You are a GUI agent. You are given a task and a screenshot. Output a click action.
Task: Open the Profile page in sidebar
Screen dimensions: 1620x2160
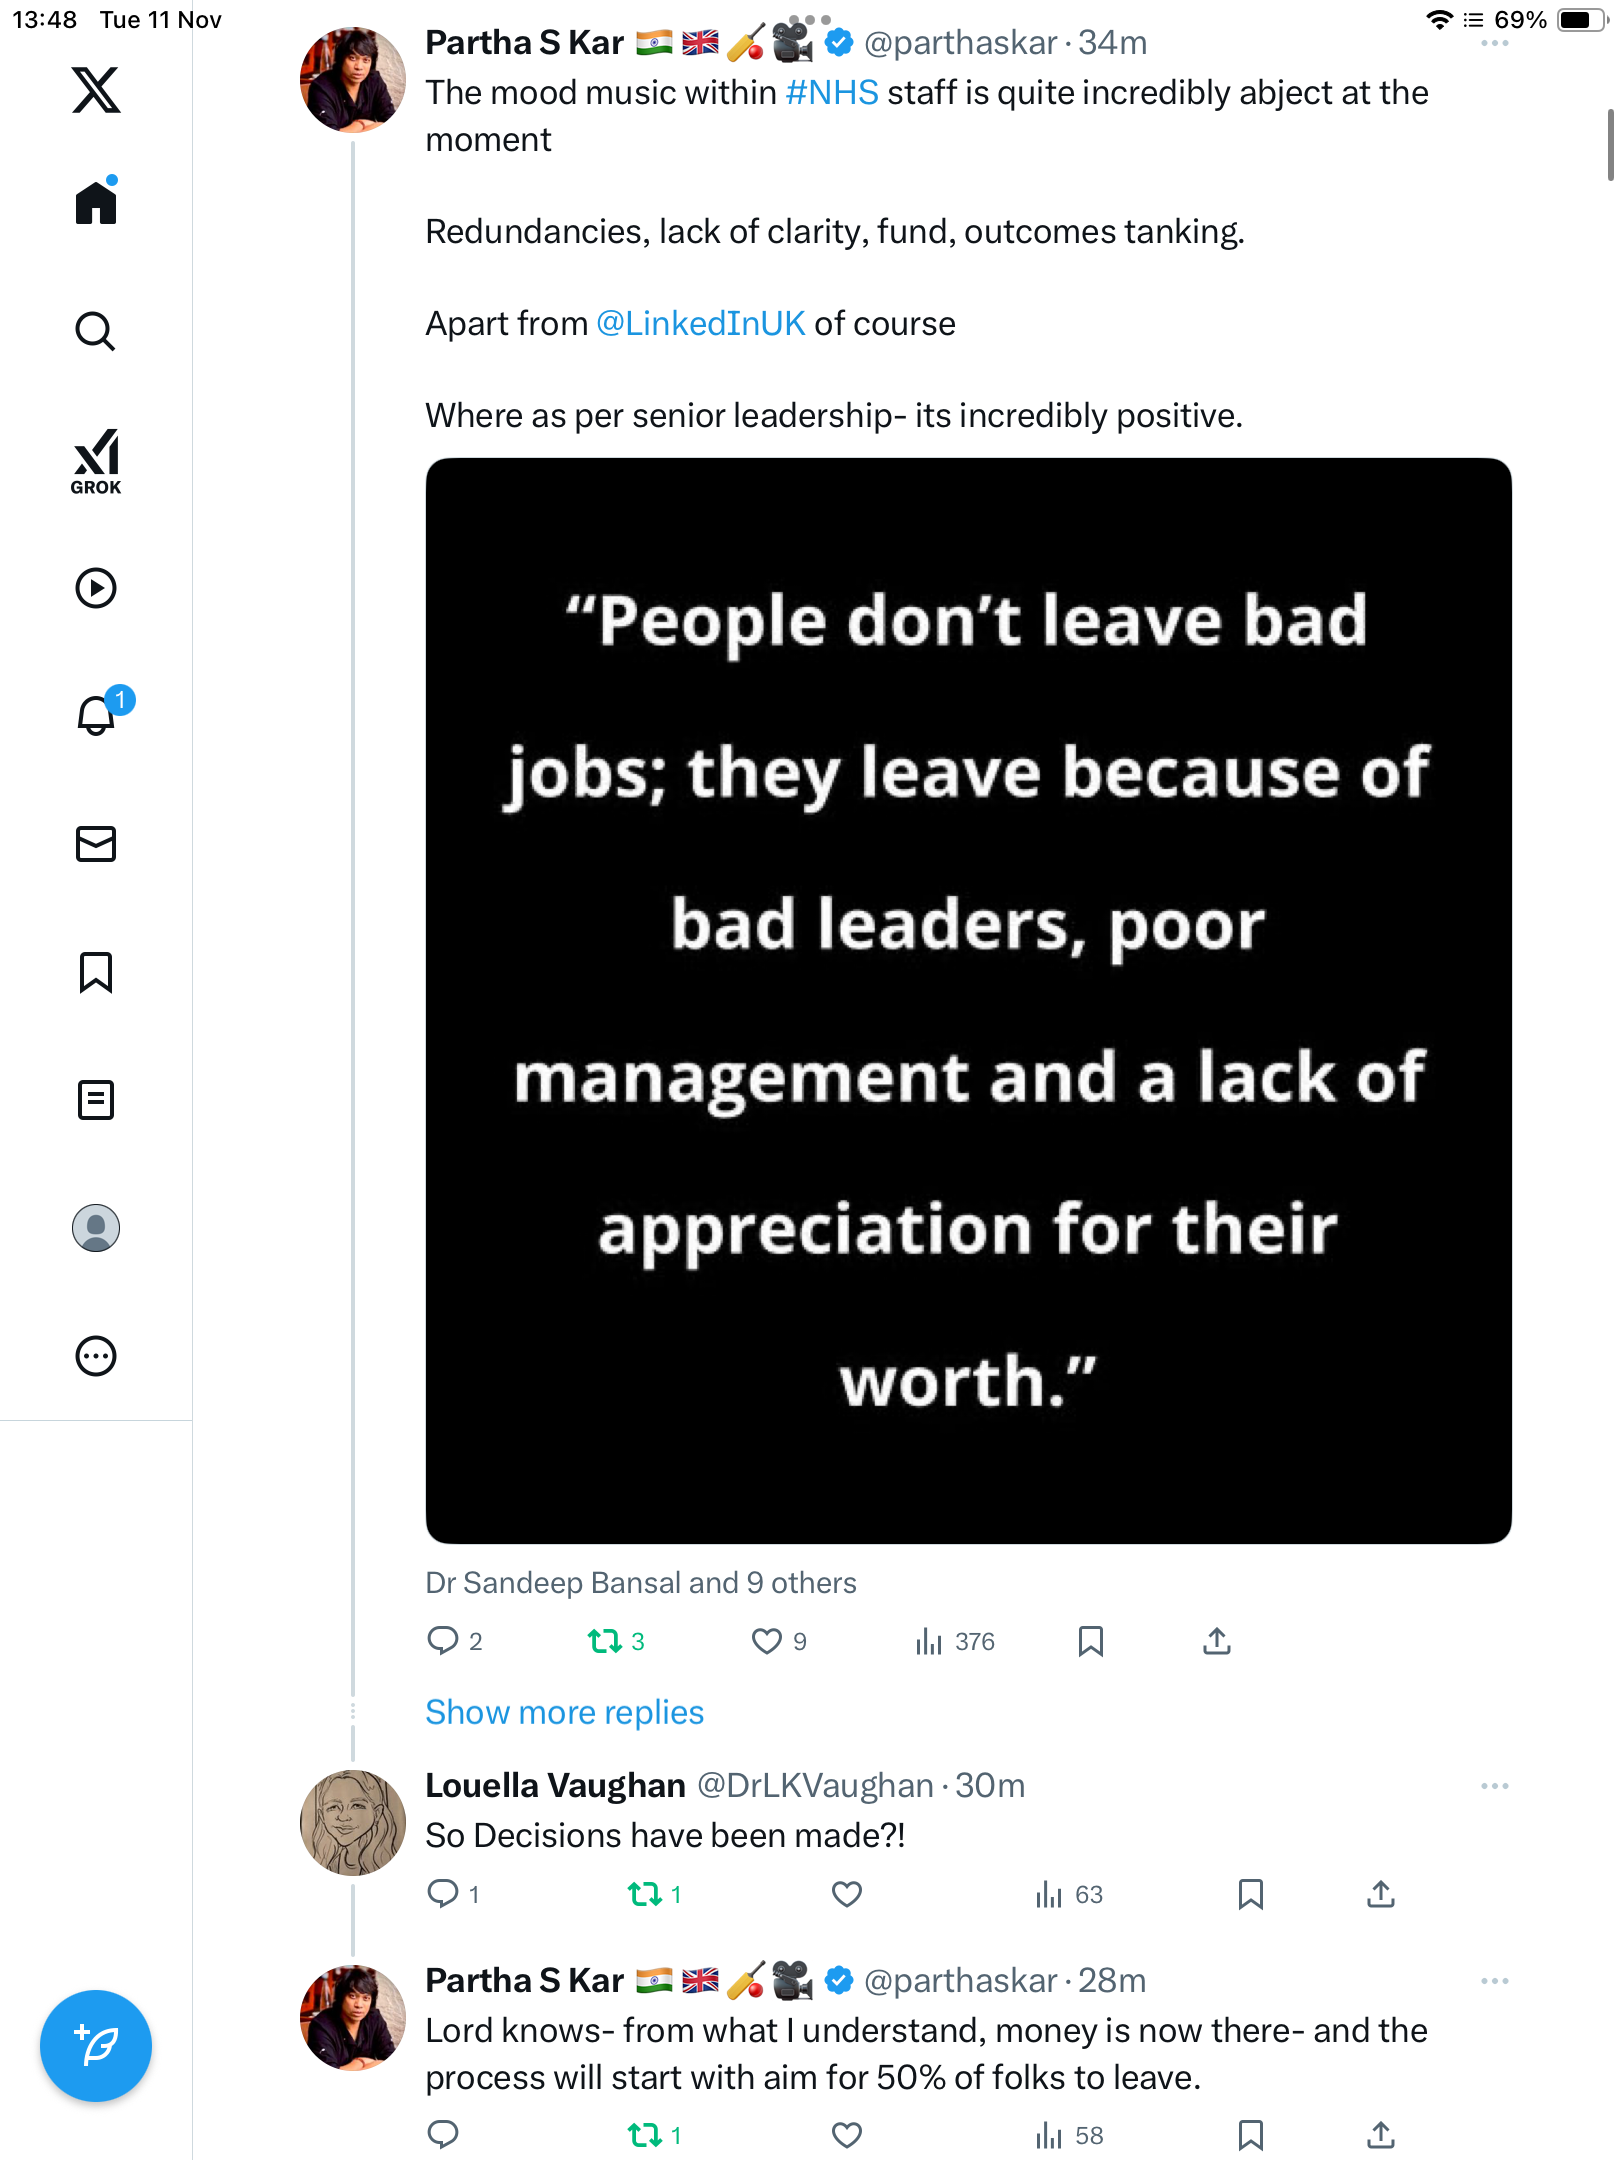[96, 1228]
